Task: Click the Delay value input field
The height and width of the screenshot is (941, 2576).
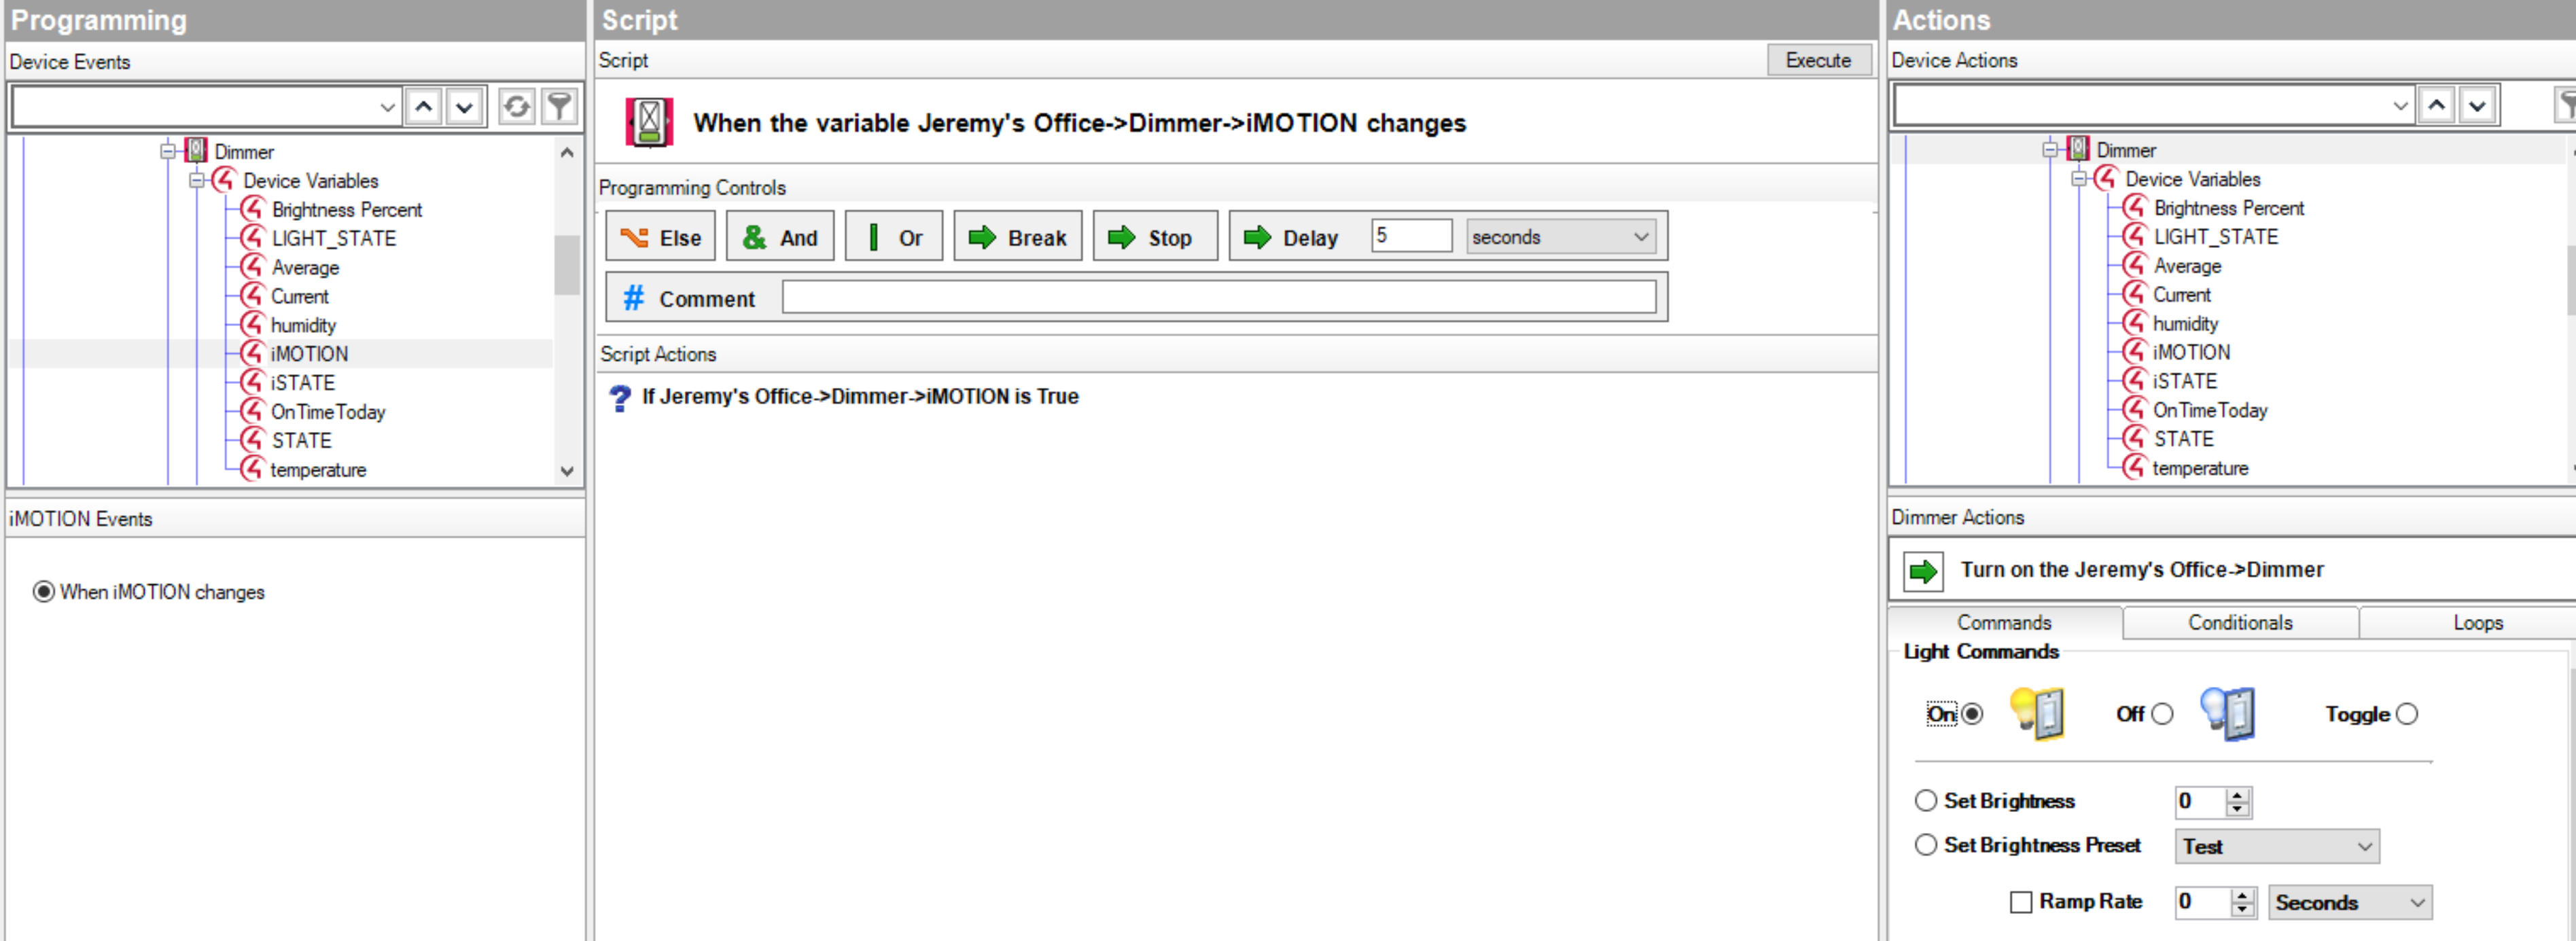Action: point(1410,236)
